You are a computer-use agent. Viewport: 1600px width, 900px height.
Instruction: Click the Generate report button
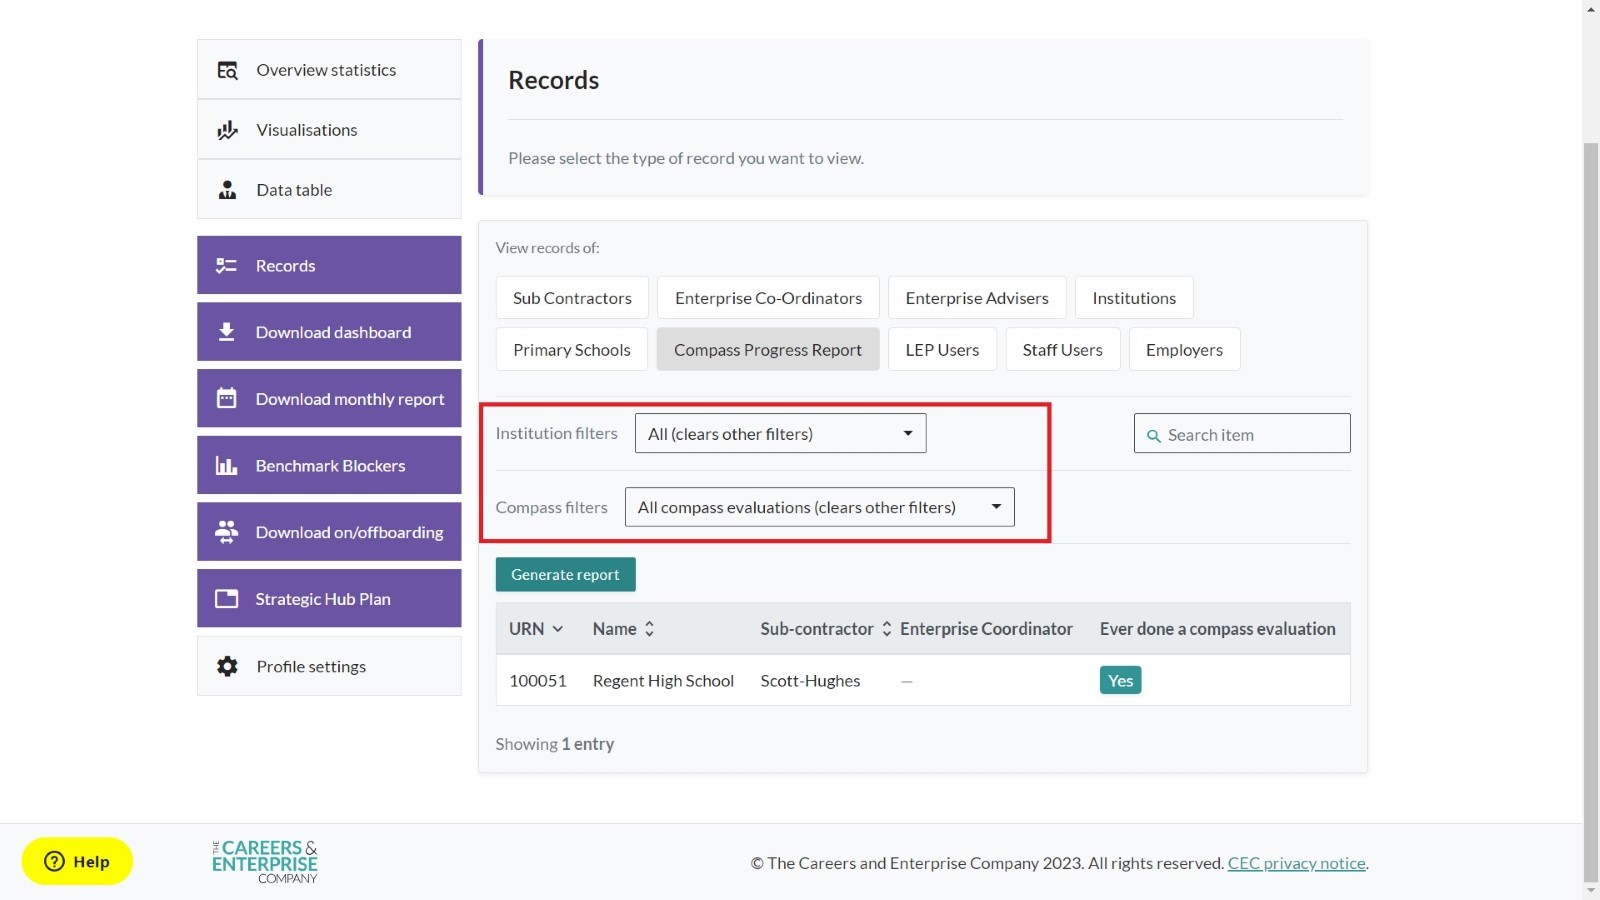[x=566, y=575]
